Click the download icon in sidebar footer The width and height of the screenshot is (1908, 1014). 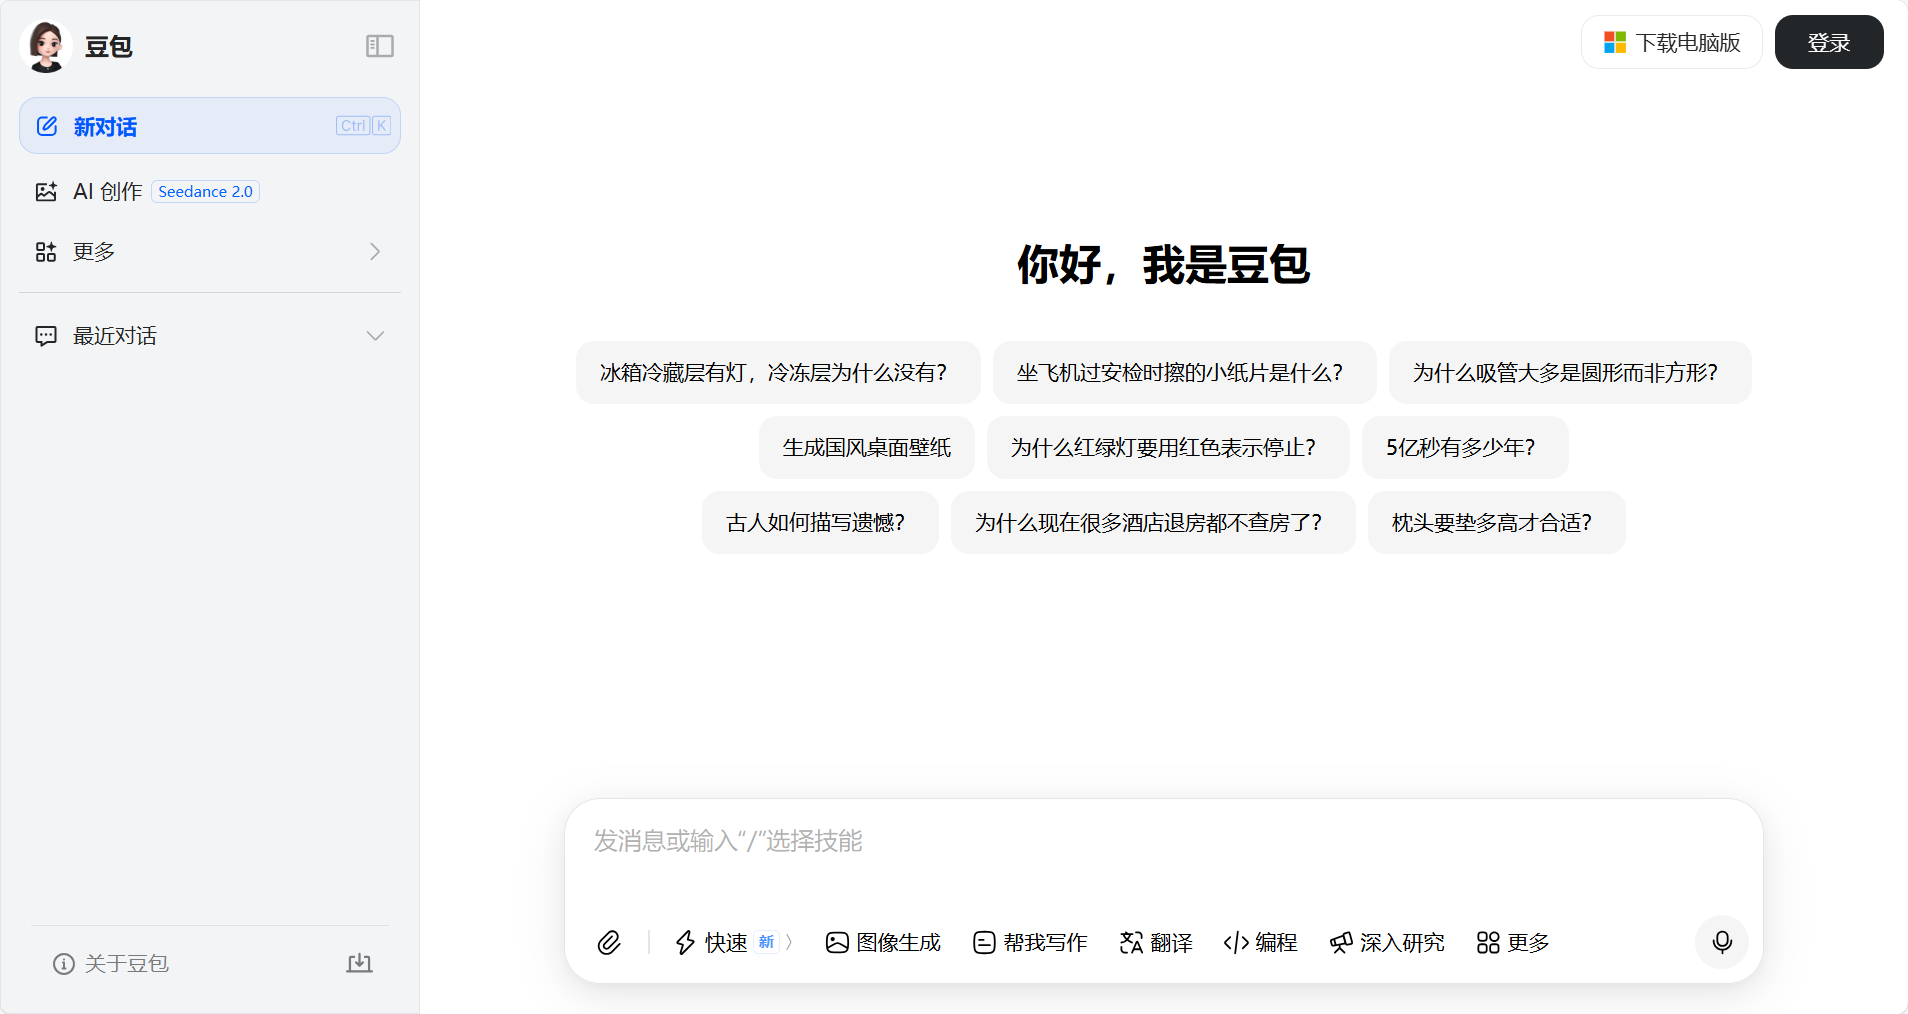359,963
